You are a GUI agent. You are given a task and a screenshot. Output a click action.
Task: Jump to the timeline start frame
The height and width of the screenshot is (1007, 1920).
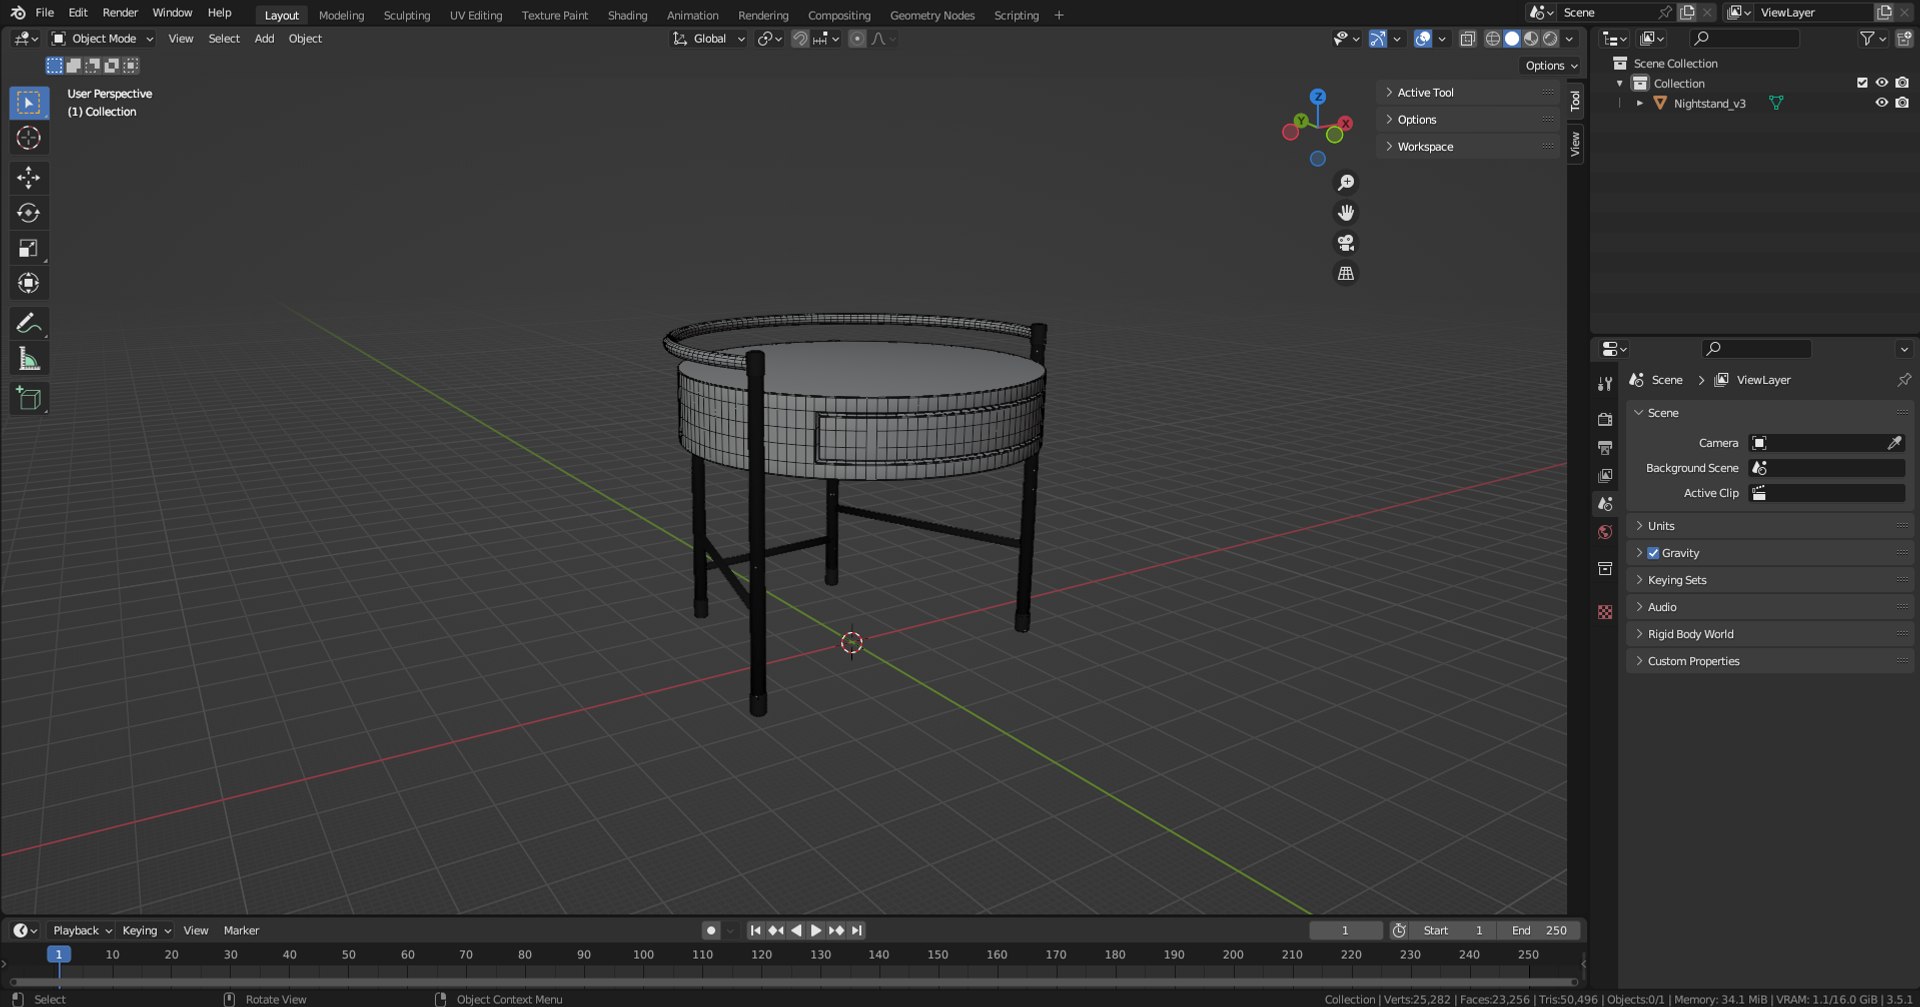pos(755,930)
